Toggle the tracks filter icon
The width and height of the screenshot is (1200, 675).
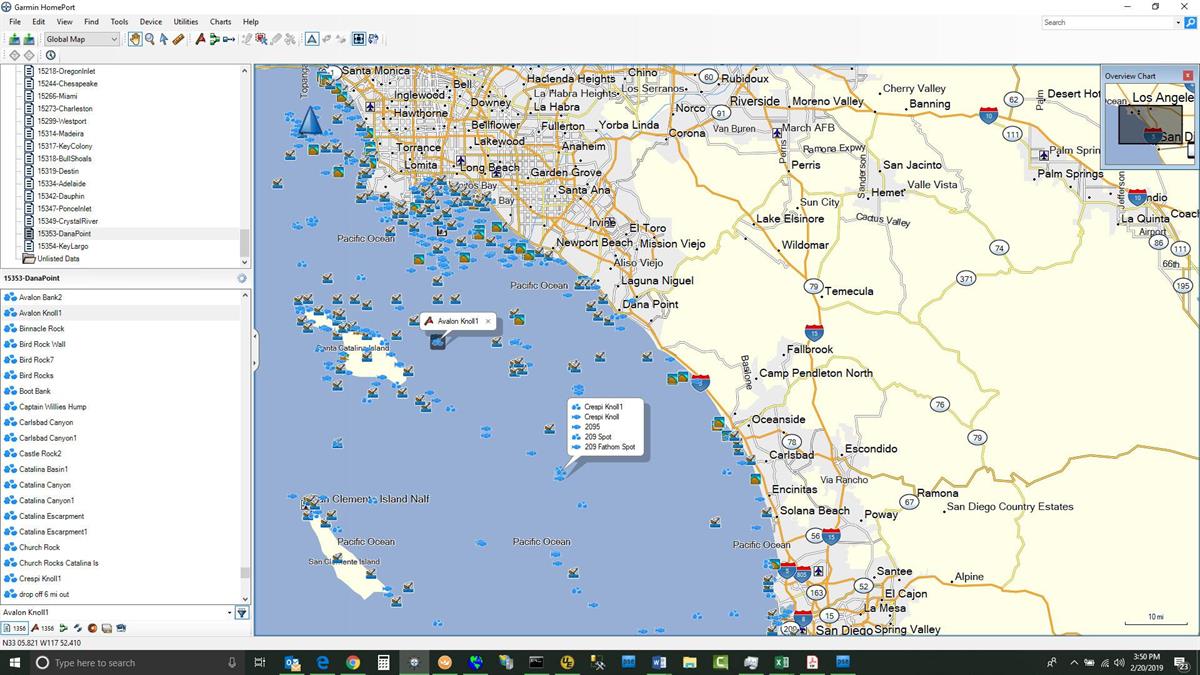[x=78, y=628]
